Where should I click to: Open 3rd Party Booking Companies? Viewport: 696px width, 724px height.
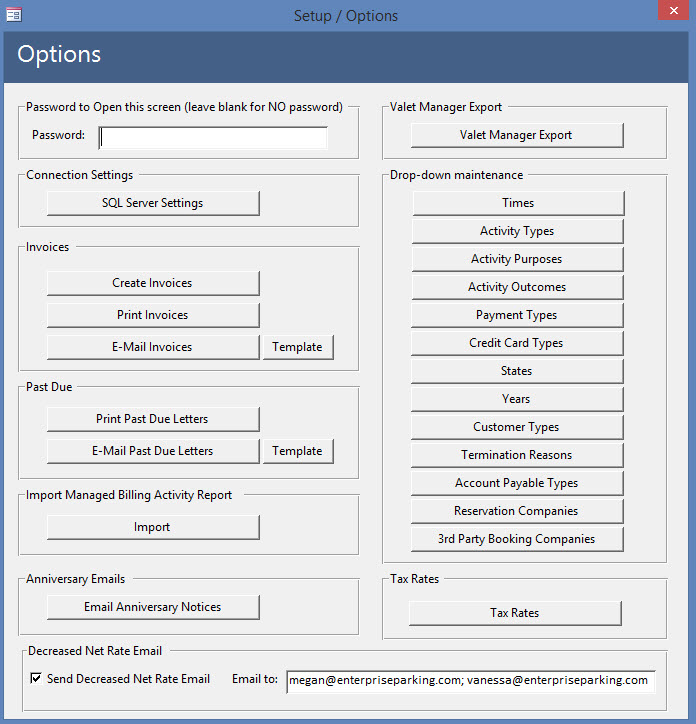coord(517,539)
